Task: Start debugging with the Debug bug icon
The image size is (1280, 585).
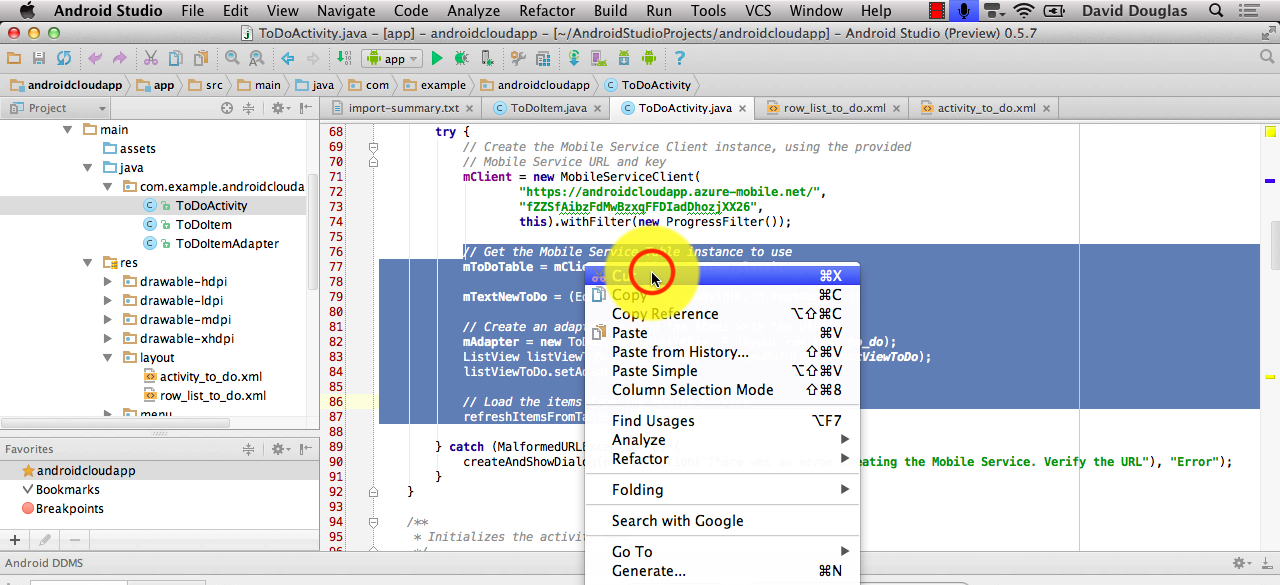Action: [x=461, y=59]
